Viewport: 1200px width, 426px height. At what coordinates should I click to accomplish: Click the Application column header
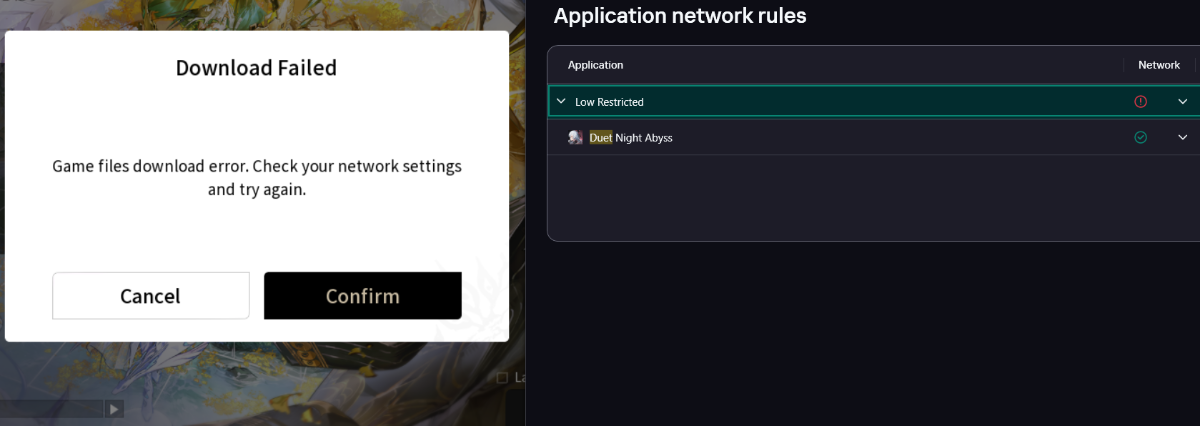coord(595,65)
